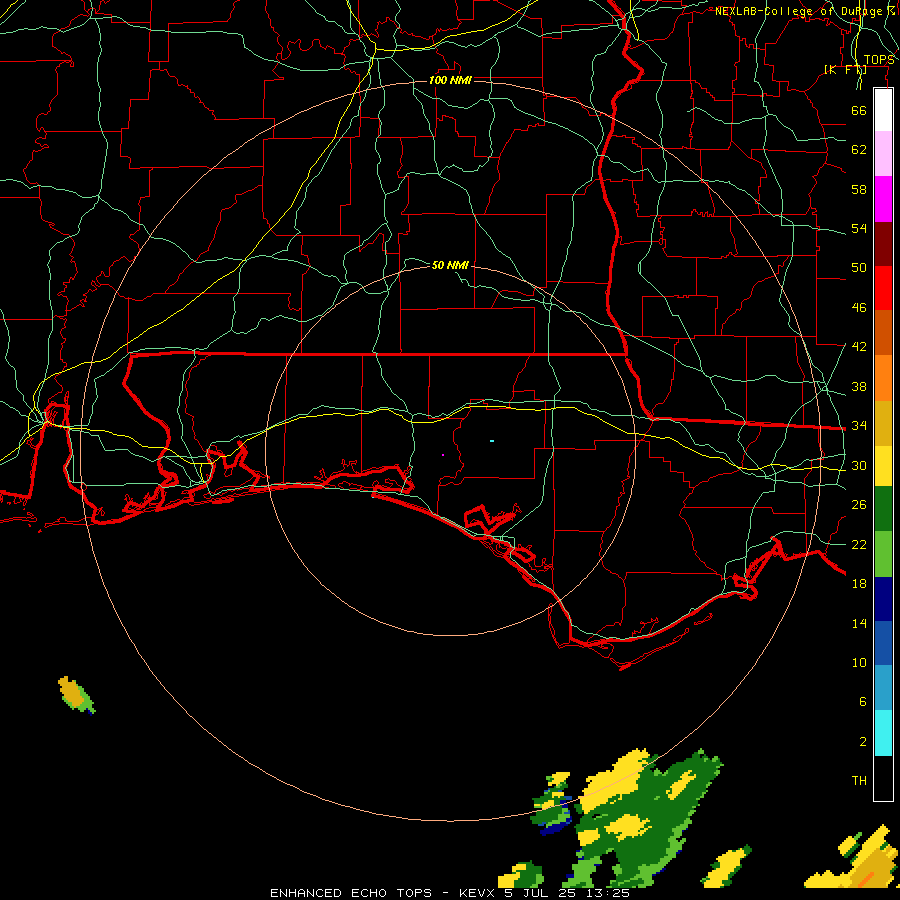Click the white swatch at legend top
The height and width of the screenshot is (900, 900).
(883, 110)
